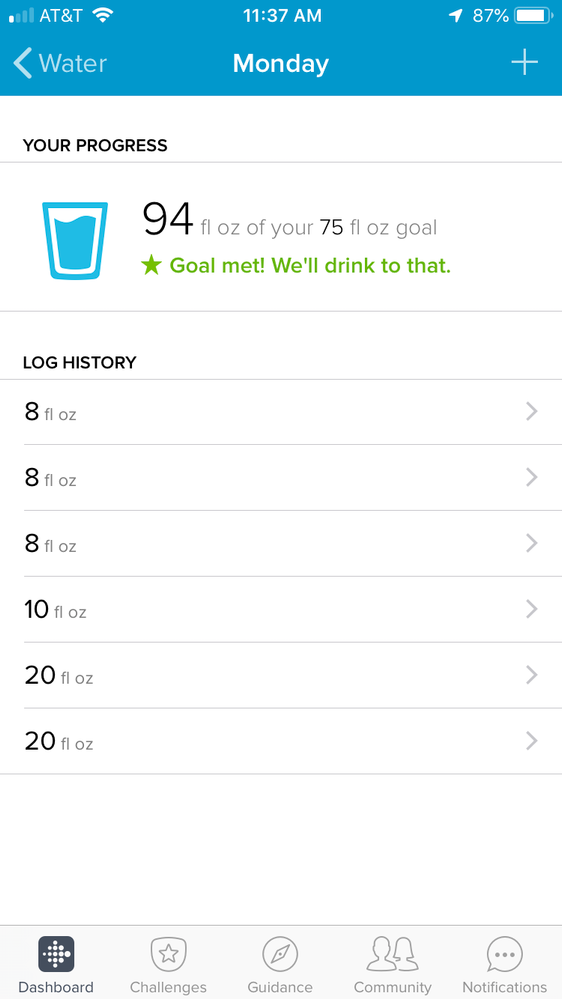Viewport: 562px width, 999px height.
Task: Tap the Monday title in header
Action: 281,63
